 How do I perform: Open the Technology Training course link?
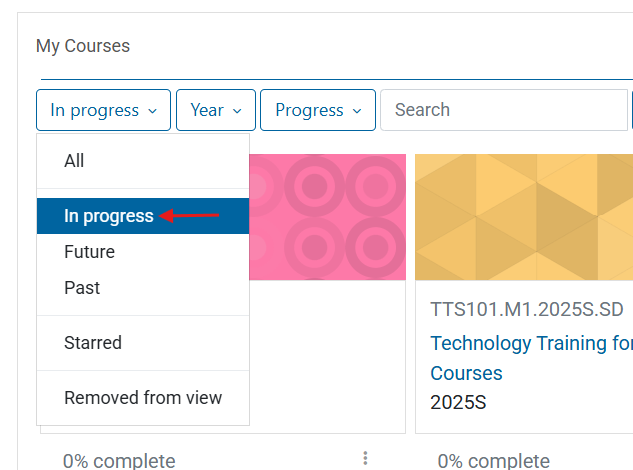coord(531,344)
